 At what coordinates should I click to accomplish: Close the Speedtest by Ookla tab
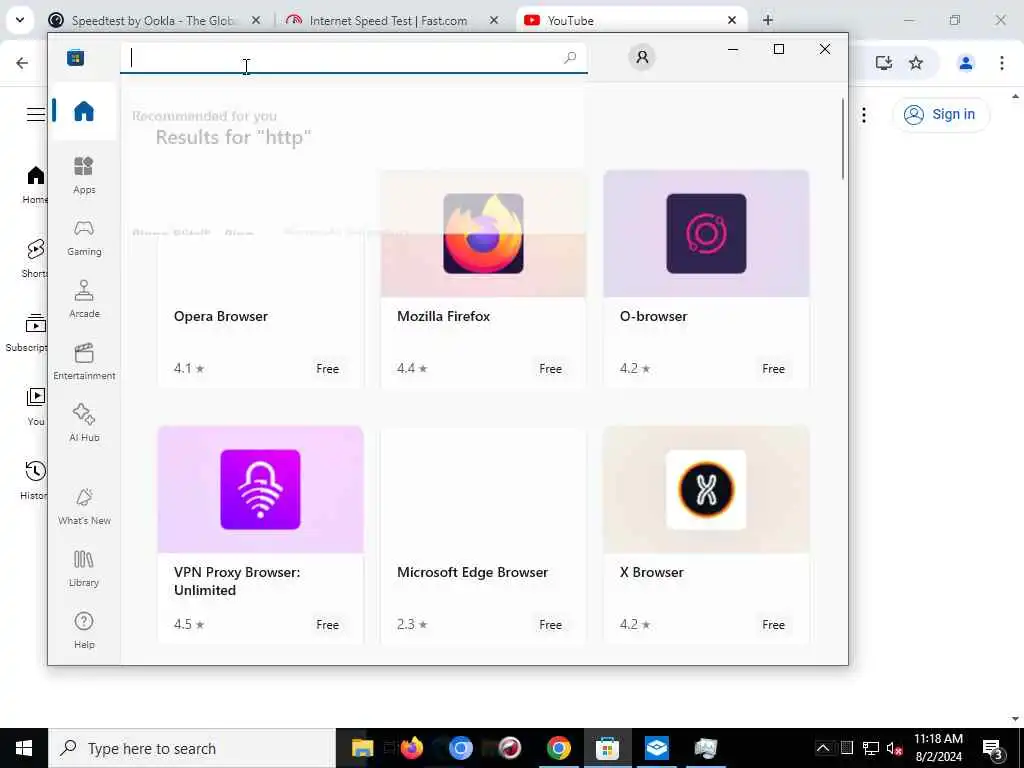[256, 20]
